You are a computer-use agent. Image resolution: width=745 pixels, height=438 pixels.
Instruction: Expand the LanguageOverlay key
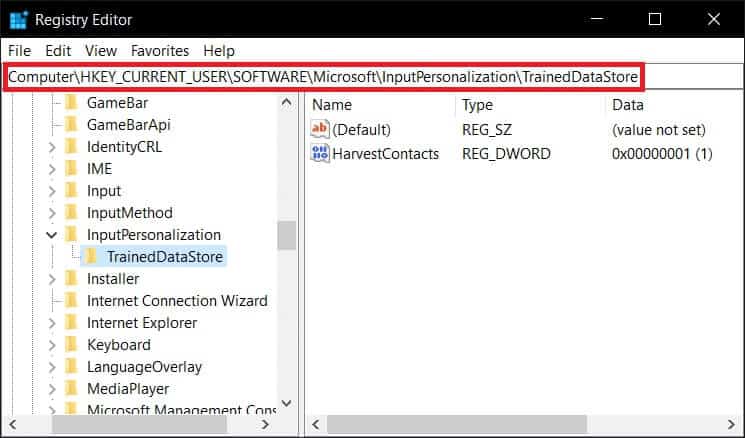tap(52, 367)
